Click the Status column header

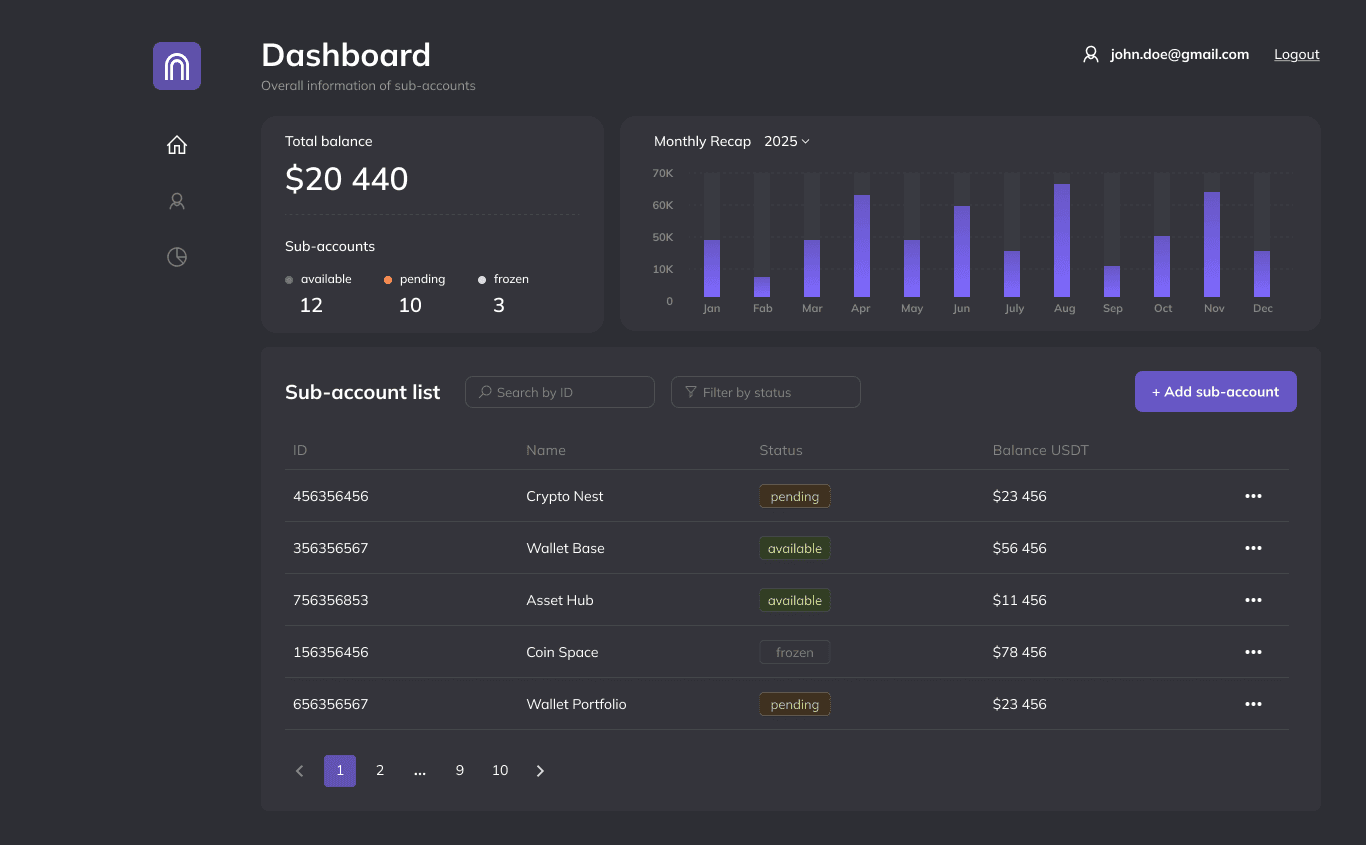[781, 450]
